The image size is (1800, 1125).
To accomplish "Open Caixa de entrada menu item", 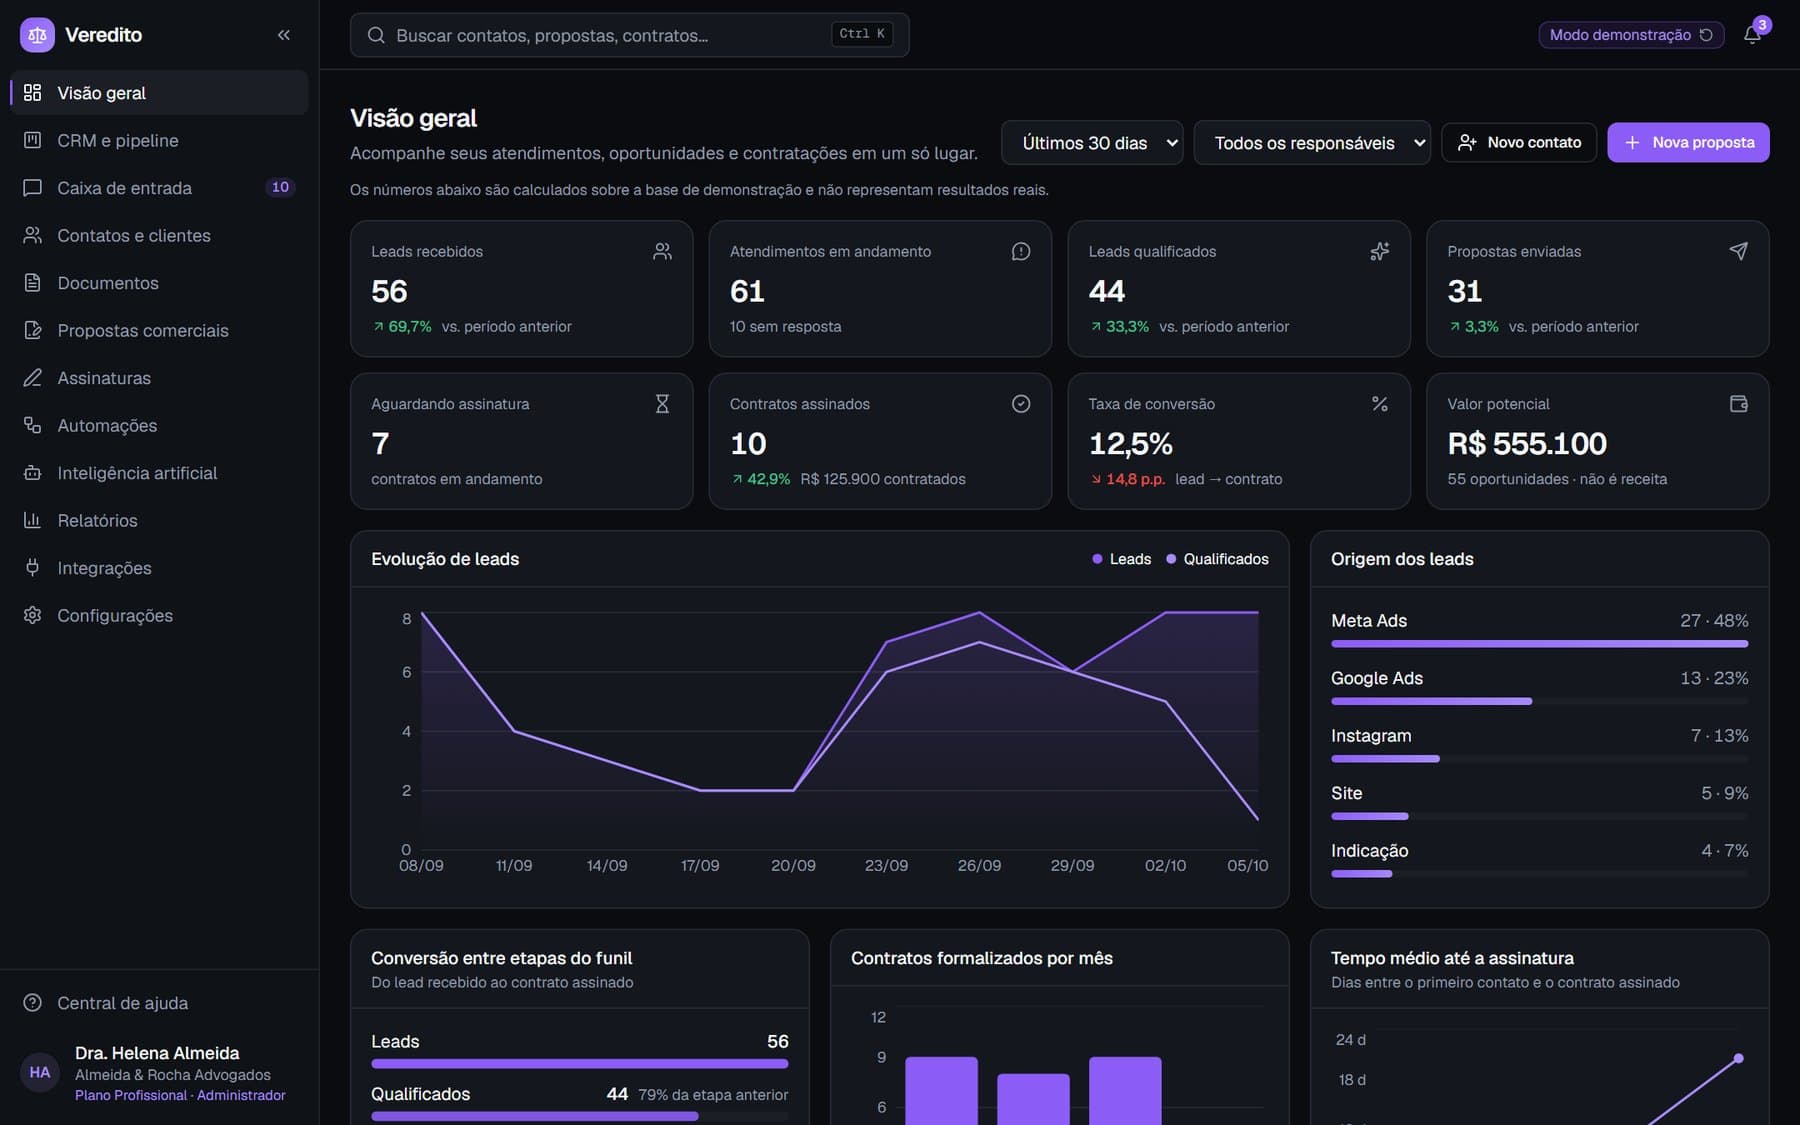I will click(x=159, y=188).
